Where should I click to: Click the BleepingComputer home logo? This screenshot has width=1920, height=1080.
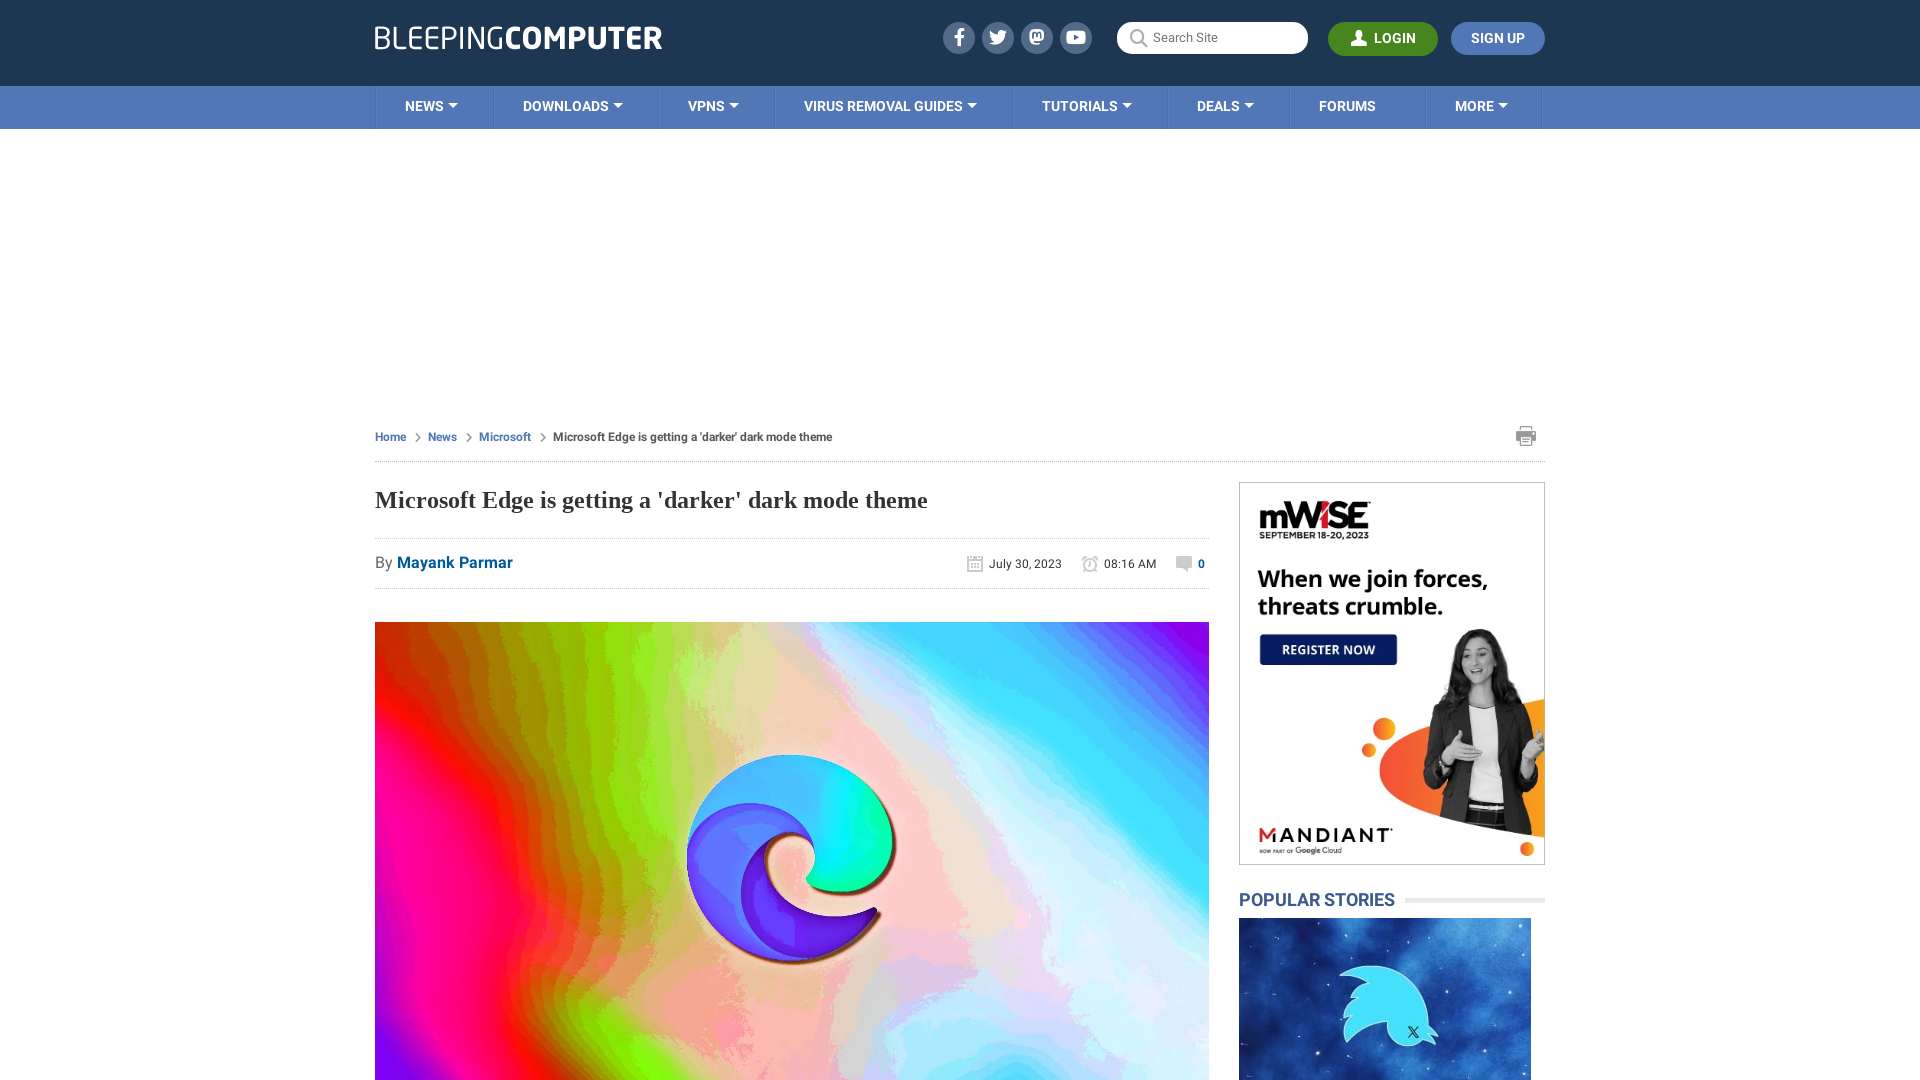click(518, 37)
